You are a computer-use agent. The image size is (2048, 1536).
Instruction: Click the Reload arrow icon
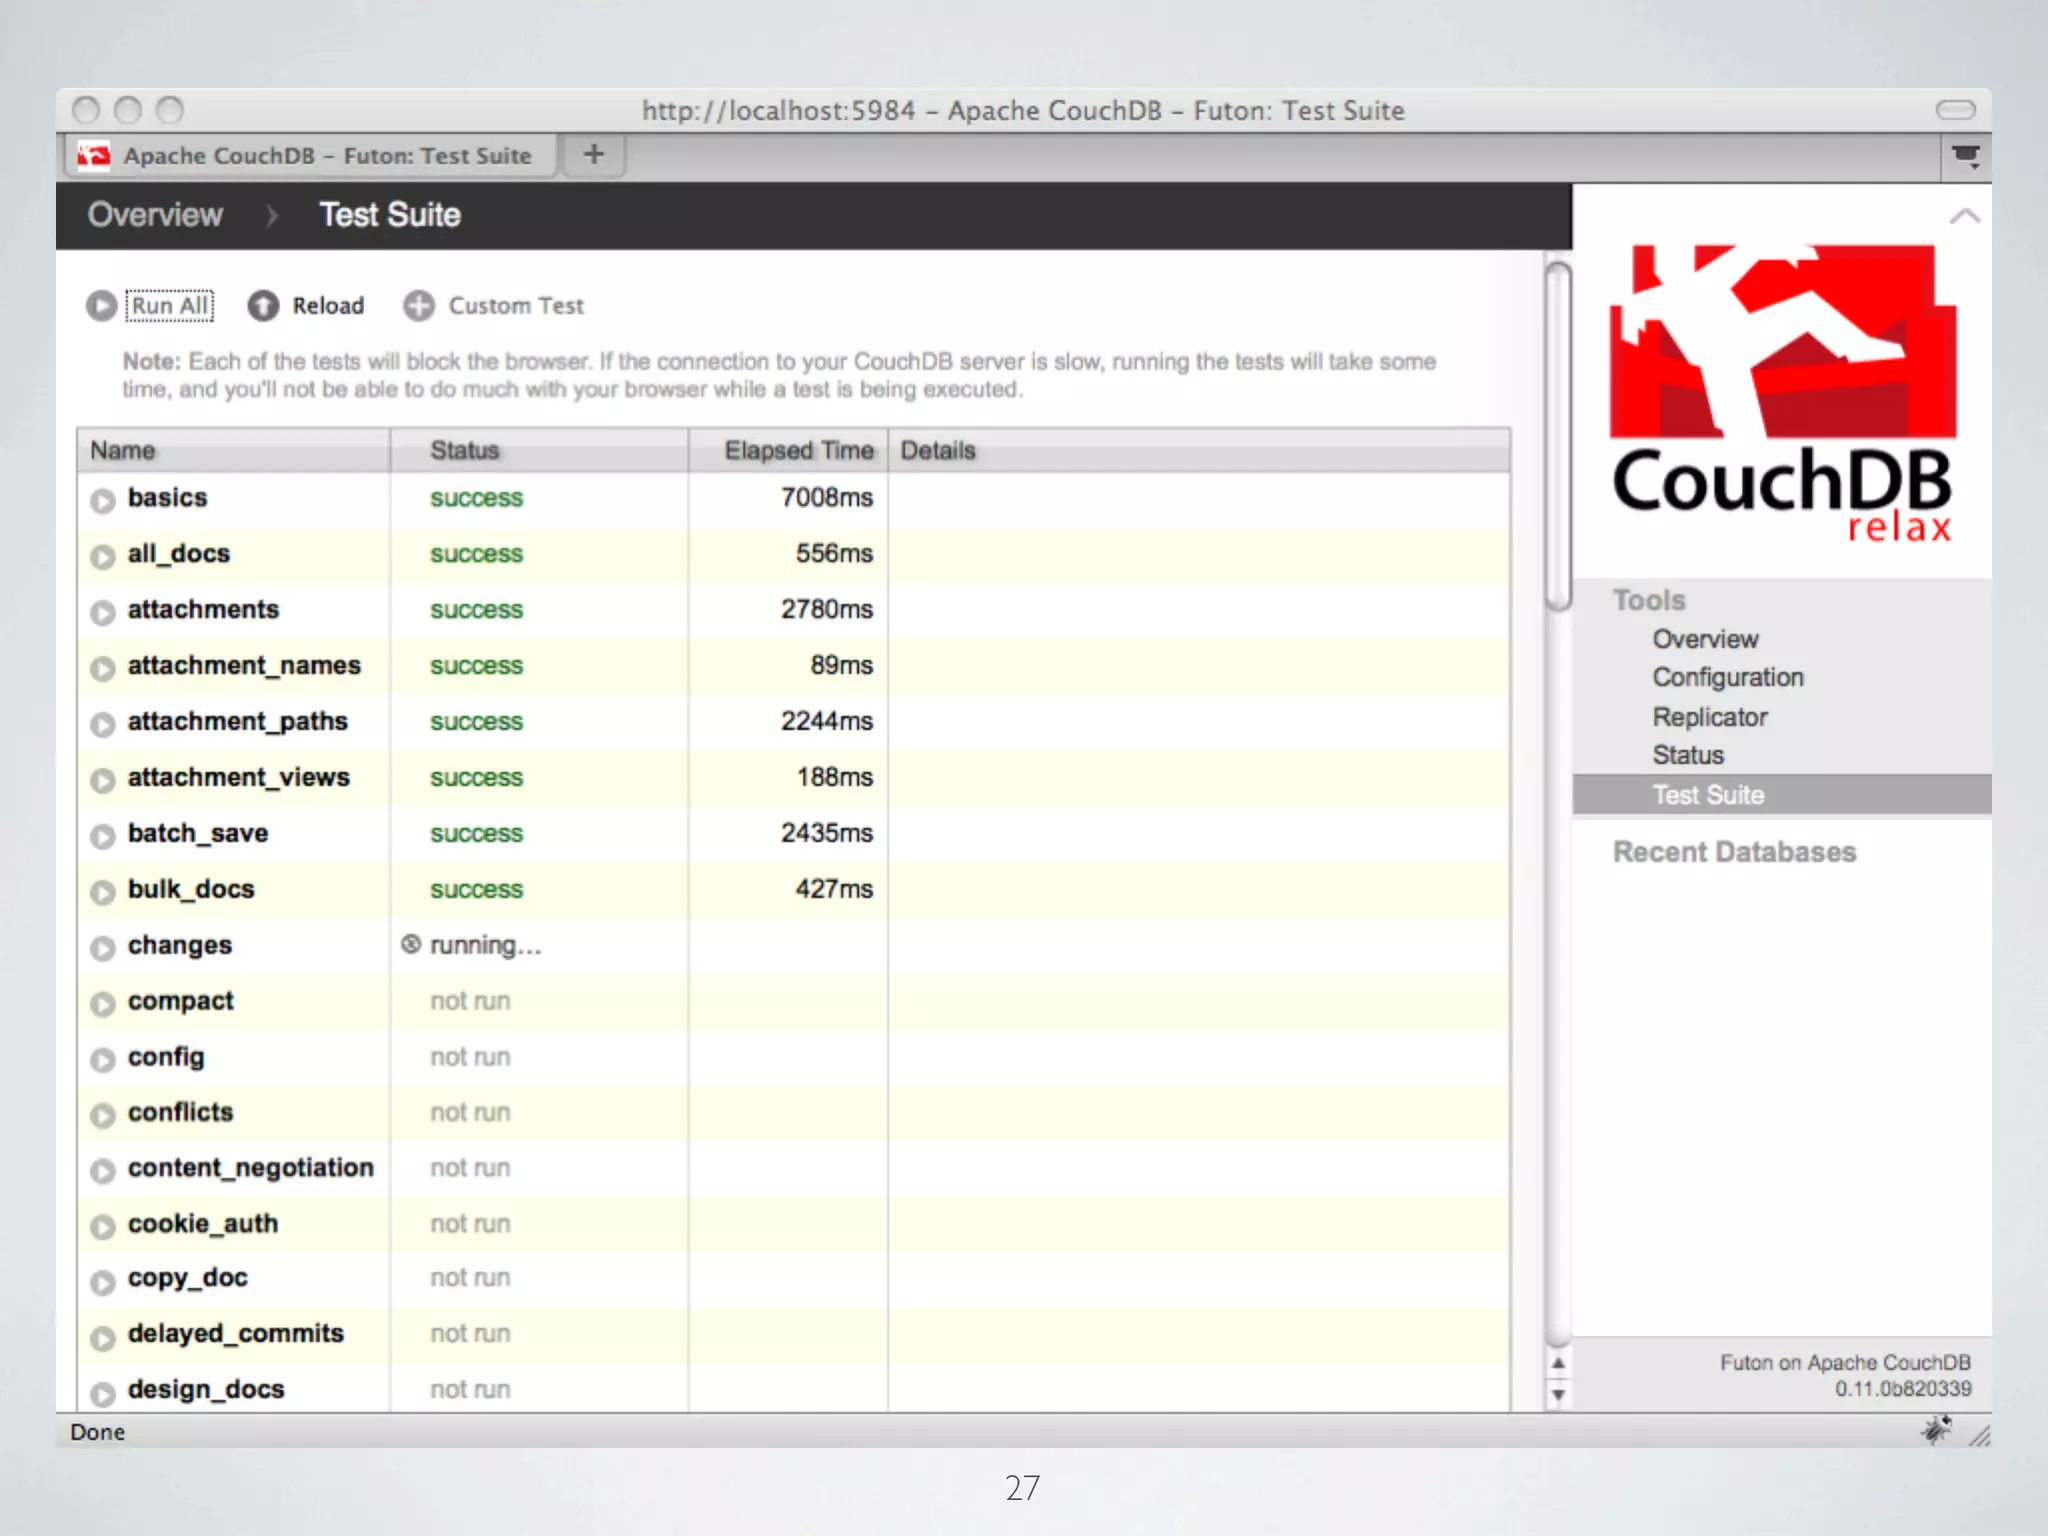263,306
